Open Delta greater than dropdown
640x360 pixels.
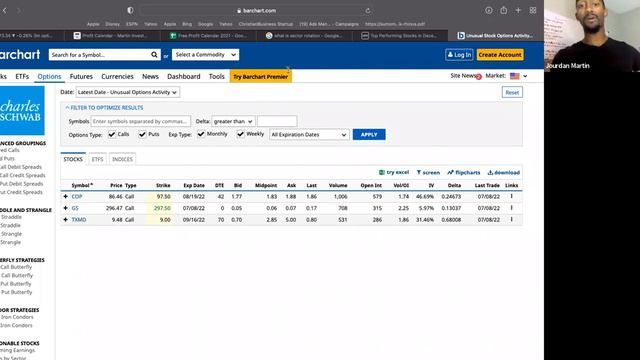coord(233,121)
